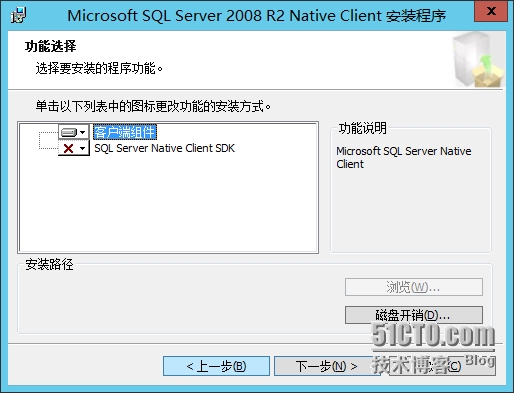Click the feature description text Microsoft SQL Server Native Client
The width and height of the screenshot is (514, 393).
click(404, 157)
